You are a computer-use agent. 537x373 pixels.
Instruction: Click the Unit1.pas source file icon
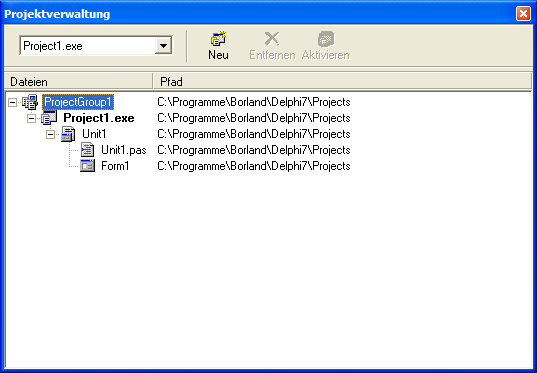click(x=87, y=150)
